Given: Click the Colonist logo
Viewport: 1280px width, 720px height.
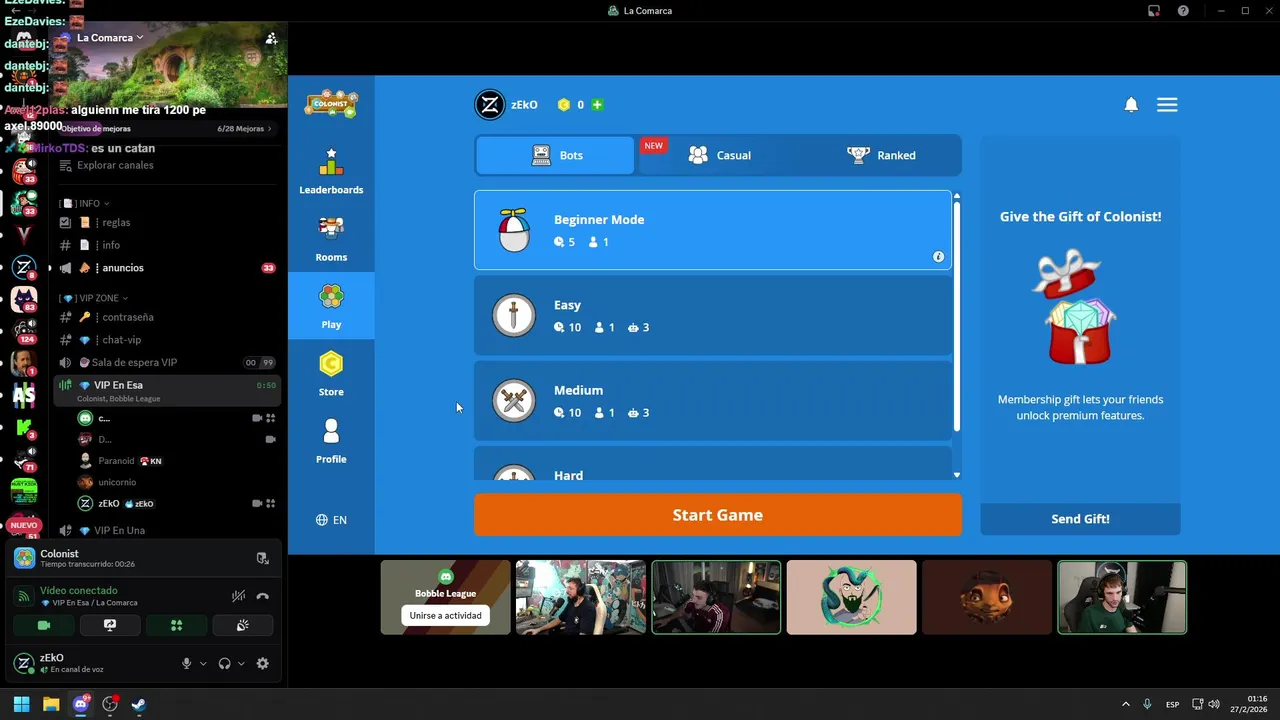Looking at the screenshot, I should coord(331,103).
